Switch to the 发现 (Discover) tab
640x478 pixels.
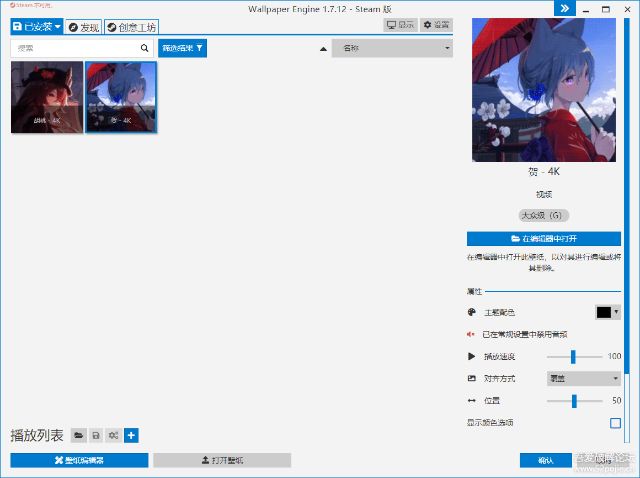[84, 27]
